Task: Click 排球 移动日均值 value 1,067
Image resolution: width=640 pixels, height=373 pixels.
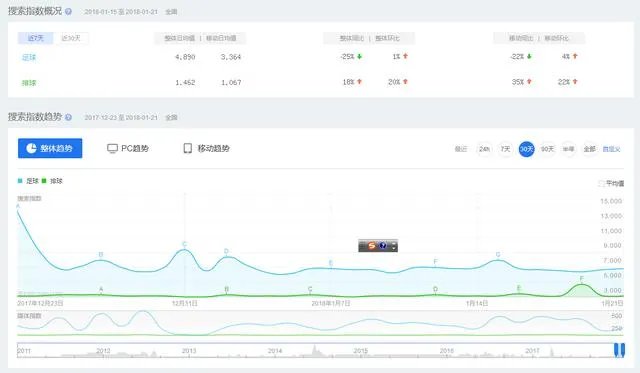Action: (x=231, y=82)
